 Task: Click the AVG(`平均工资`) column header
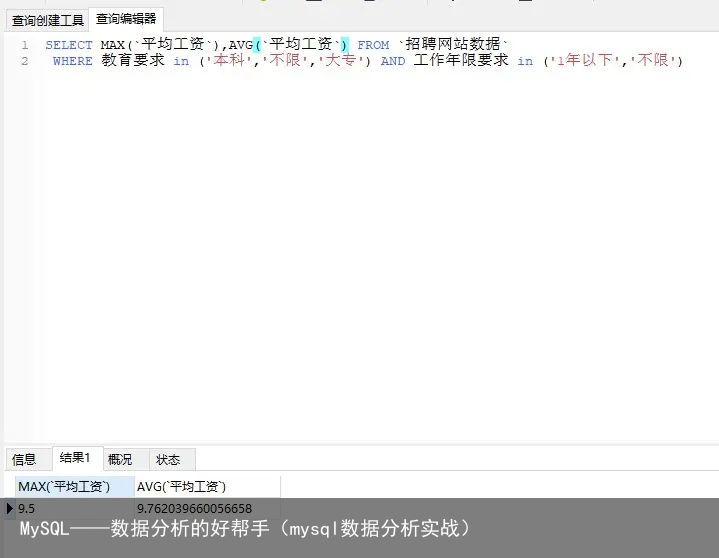point(207,486)
